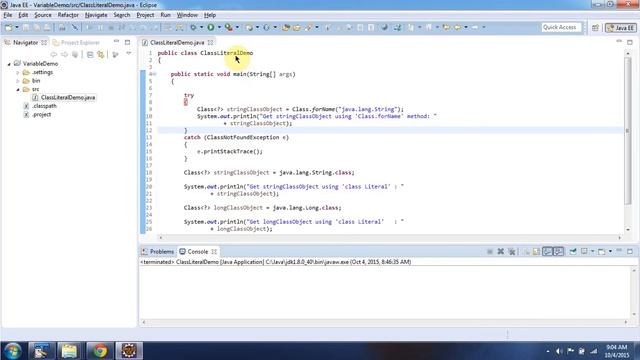Click the Open Perspective icon
The image size is (640, 360).
click(x=595, y=27)
